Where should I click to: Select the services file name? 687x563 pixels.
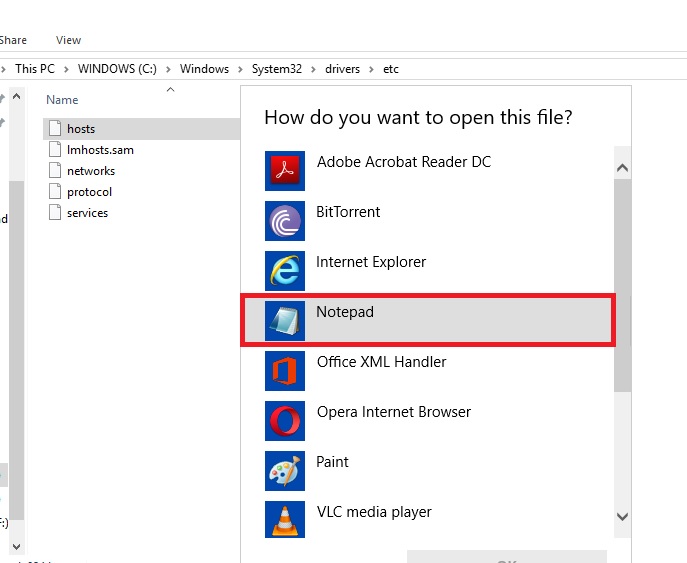click(87, 213)
